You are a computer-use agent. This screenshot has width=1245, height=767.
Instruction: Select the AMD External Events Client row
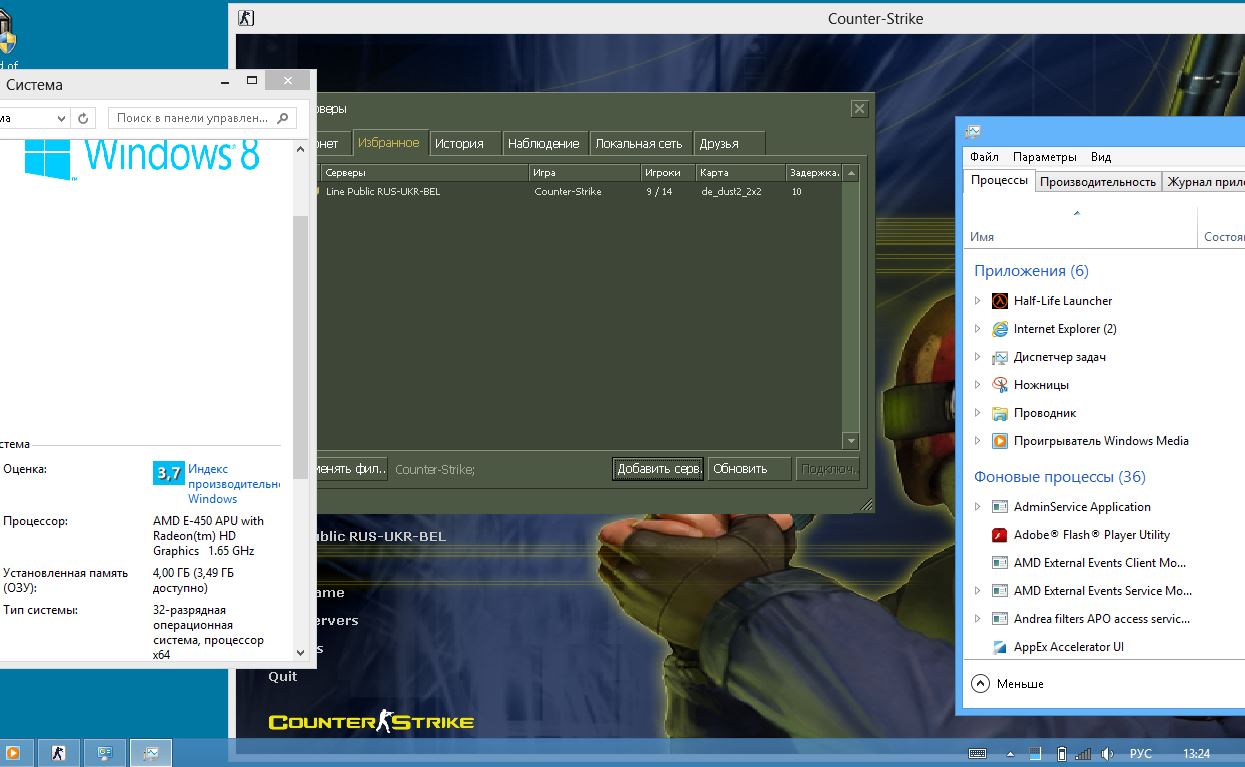[x=1104, y=563]
